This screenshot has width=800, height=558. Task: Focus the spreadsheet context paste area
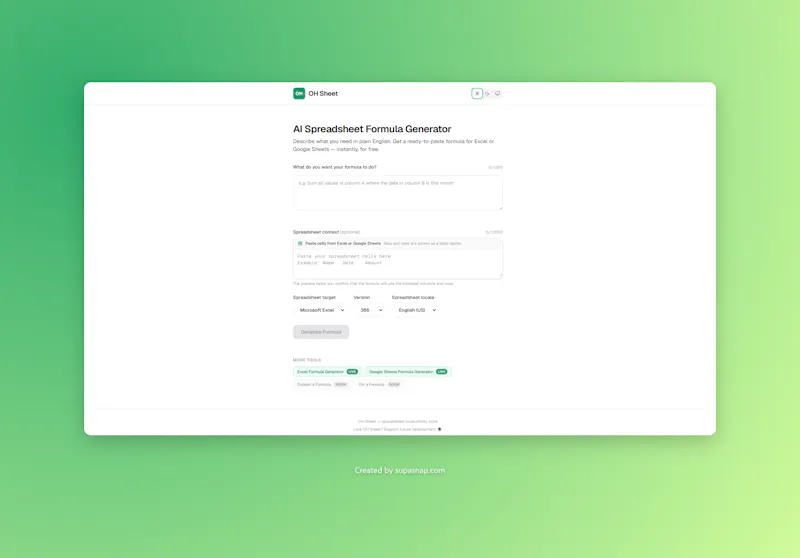(x=397, y=264)
